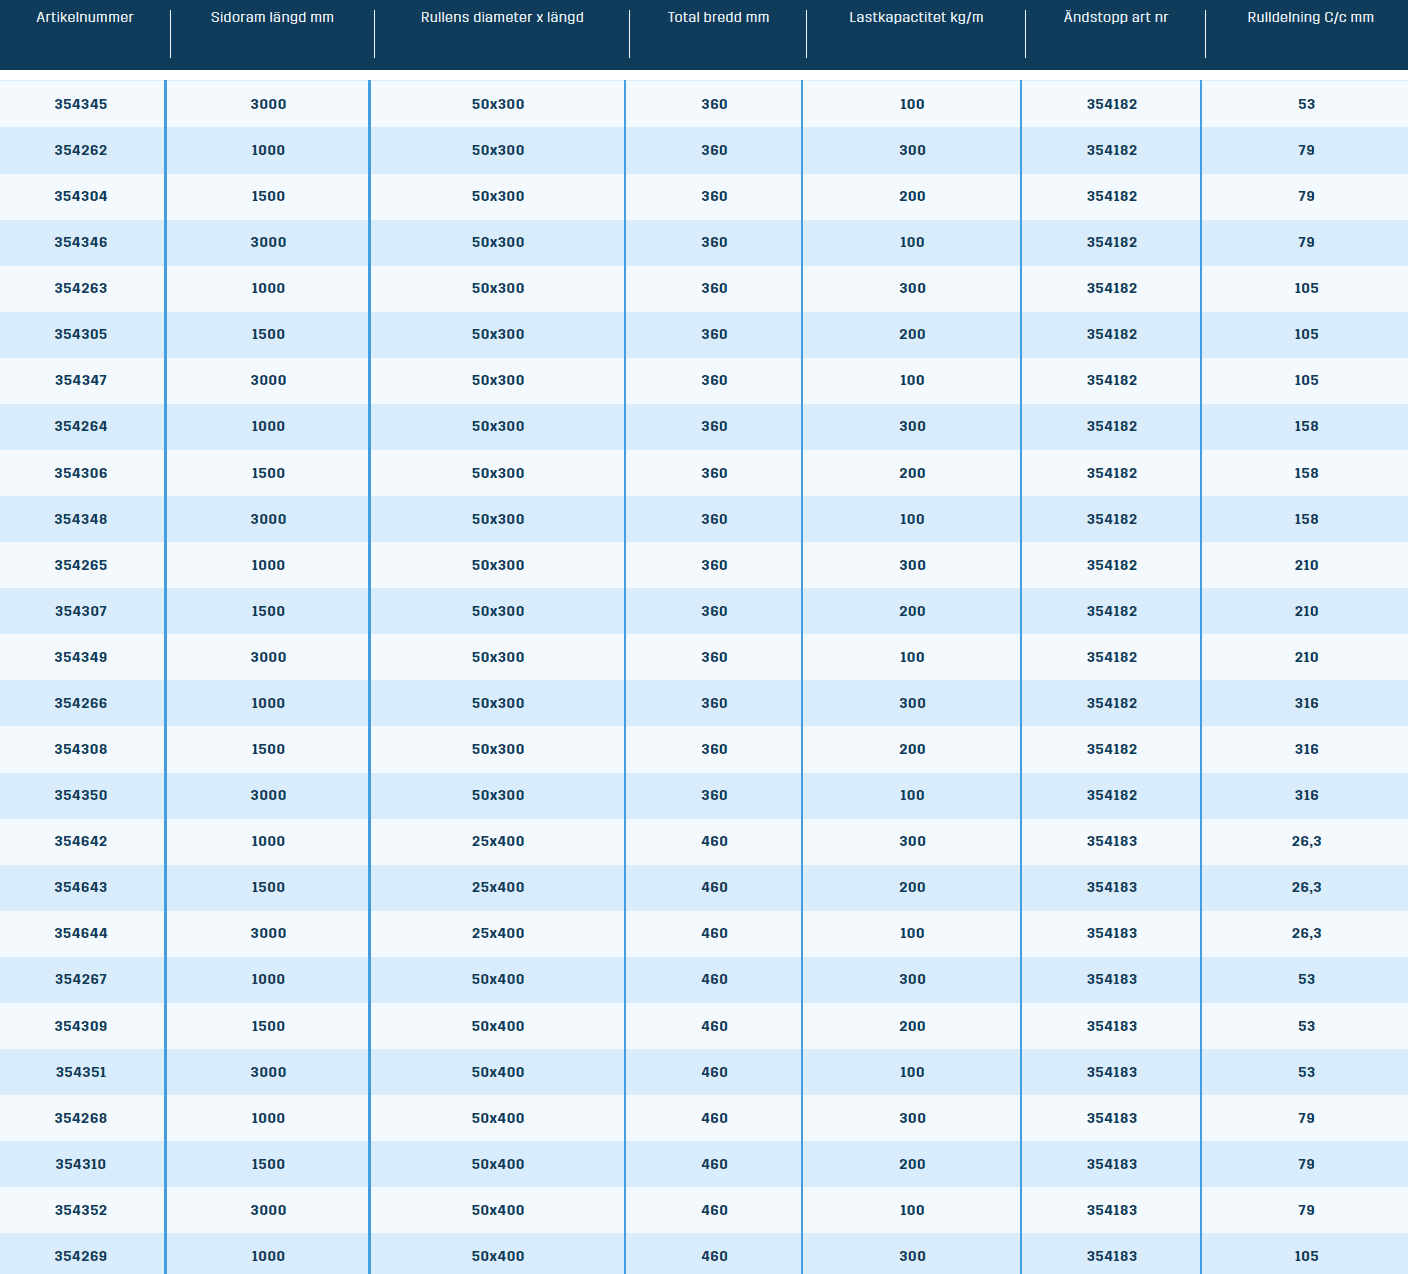Select article number 354262
Viewport: 1408px width, 1274px height.
81,150
